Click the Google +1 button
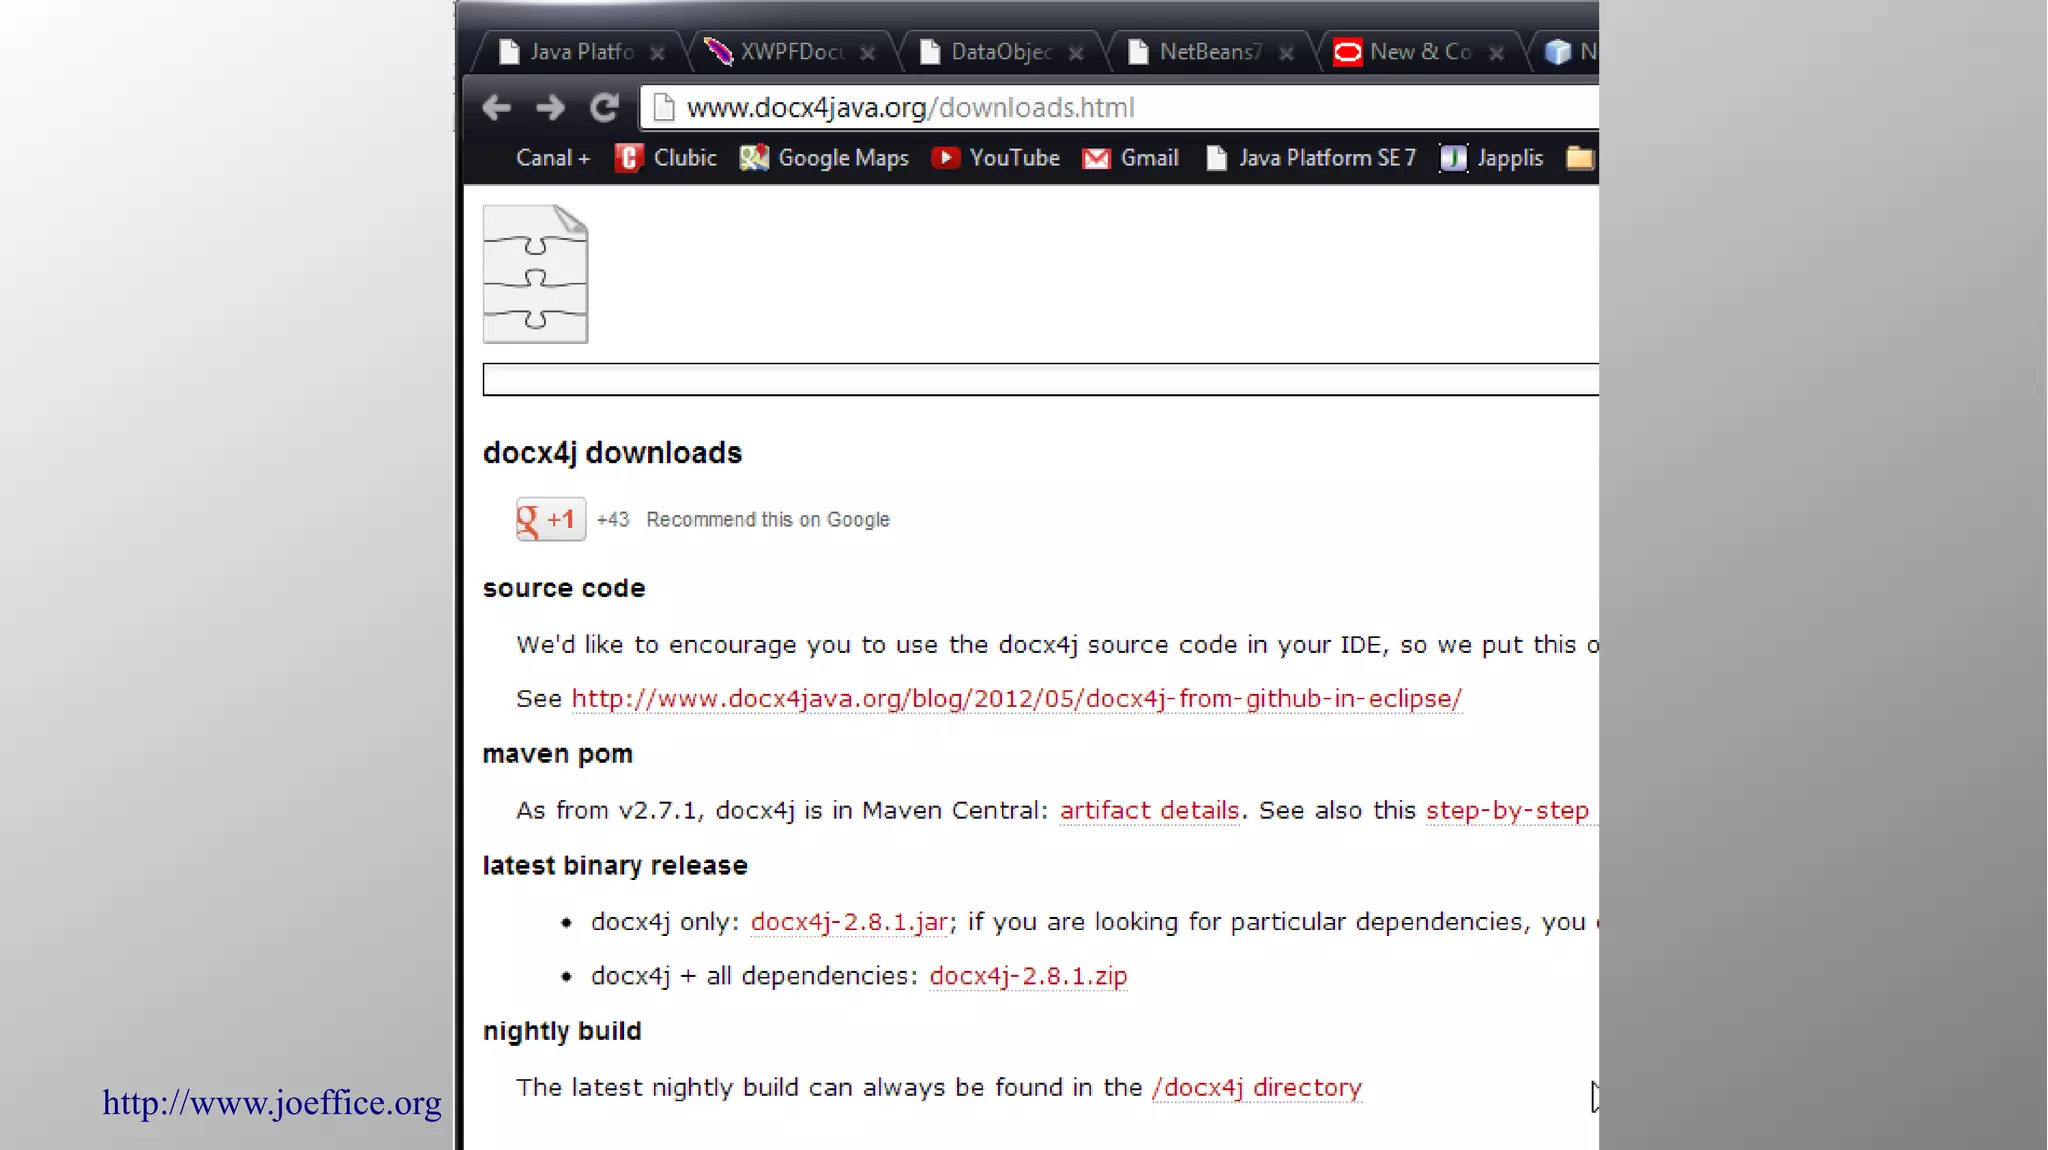This screenshot has width=2048, height=1150. pyautogui.click(x=550, y=519)
